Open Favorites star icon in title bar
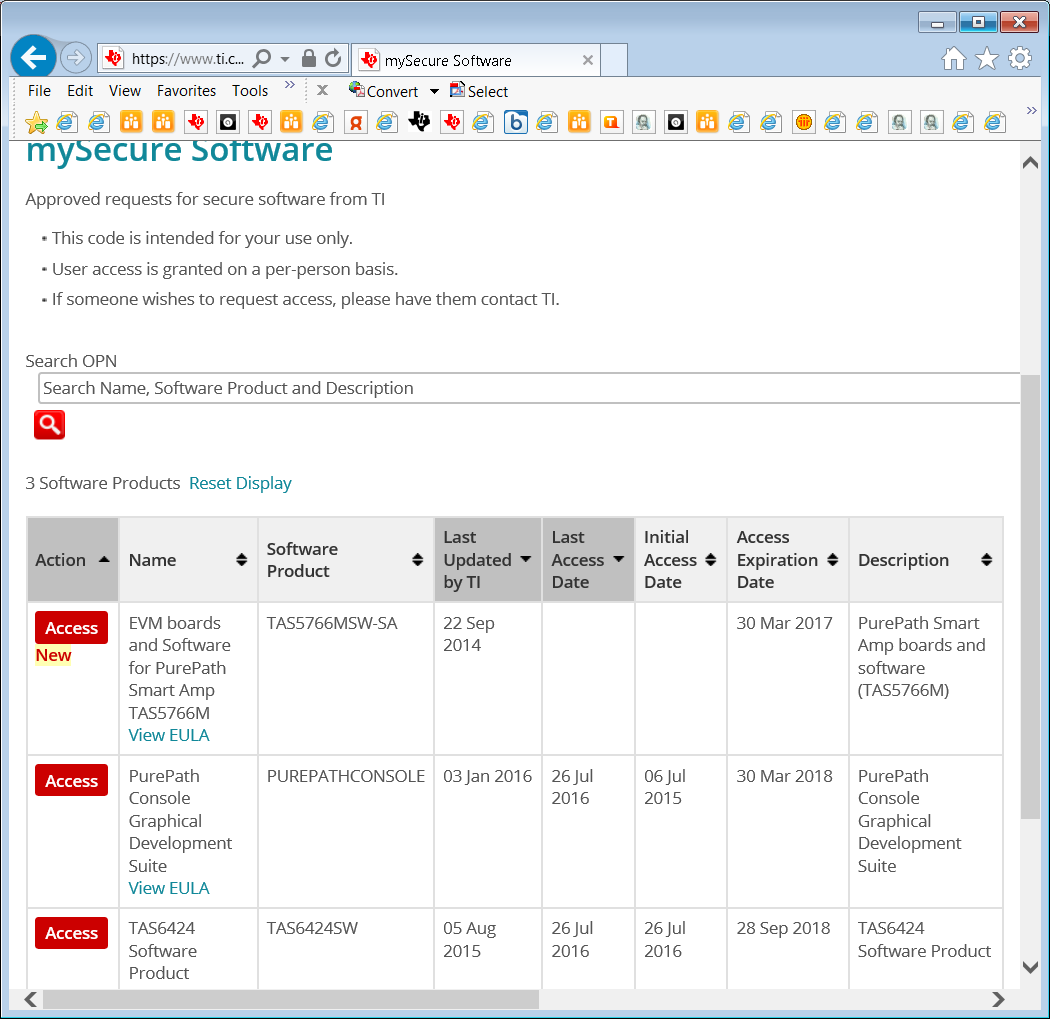Viewport: 1050px width, 1019px height. pos(987,59)
